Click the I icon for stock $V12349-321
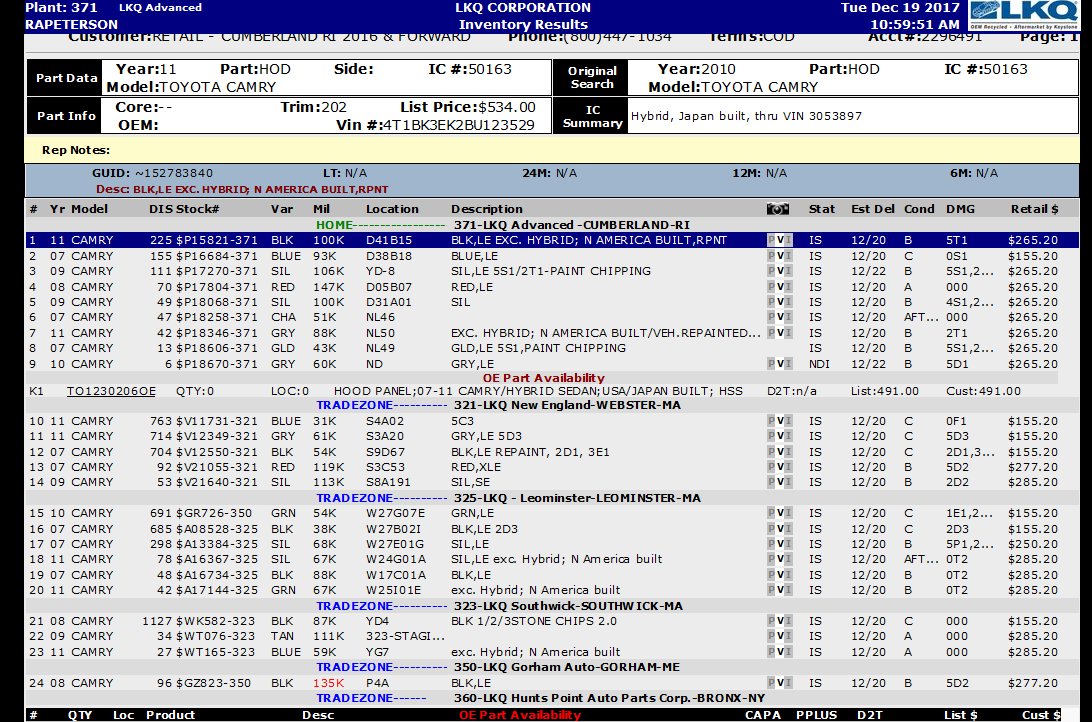The image size is (1092, 722). [788, 437]
